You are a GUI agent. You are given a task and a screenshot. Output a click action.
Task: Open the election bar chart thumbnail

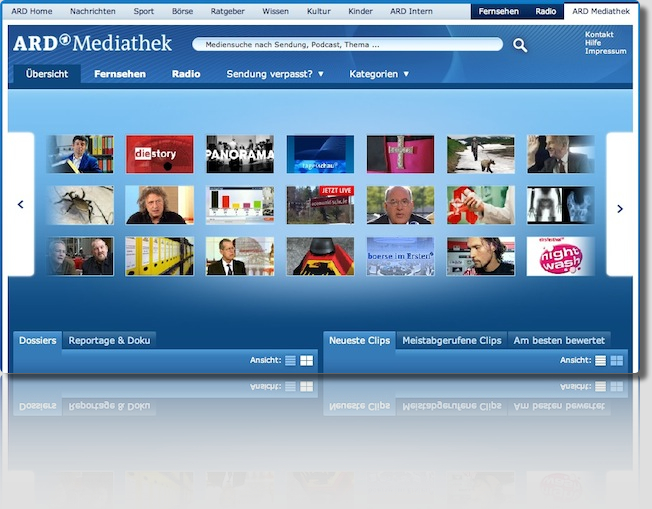[240, 205]
